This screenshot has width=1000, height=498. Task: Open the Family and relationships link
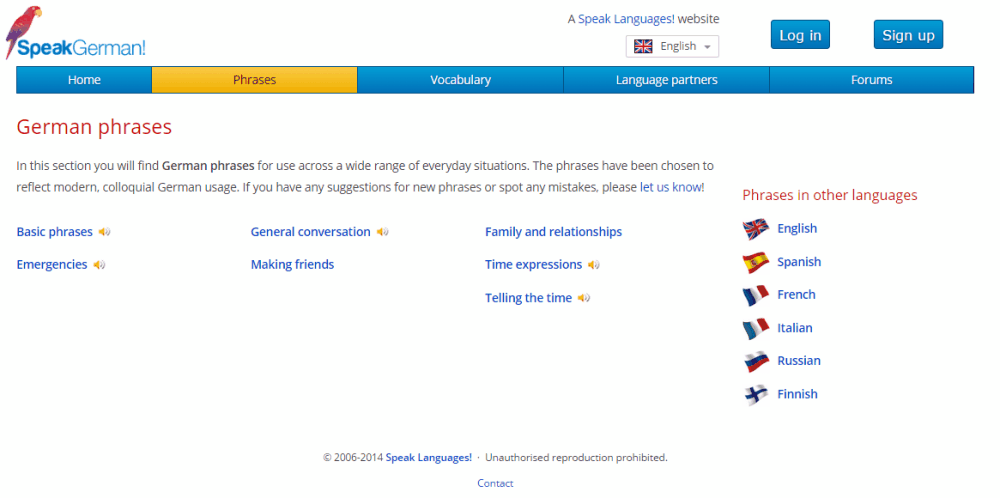[x=554, y=232]
